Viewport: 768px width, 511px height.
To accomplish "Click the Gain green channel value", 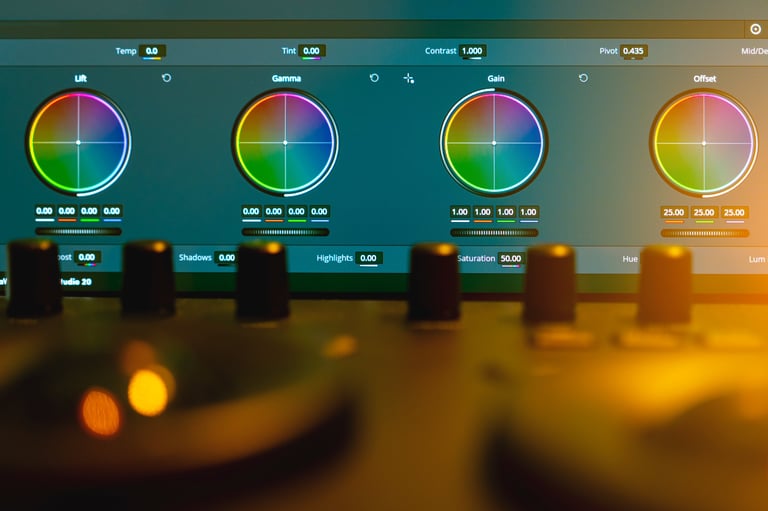I will [505, 212].
